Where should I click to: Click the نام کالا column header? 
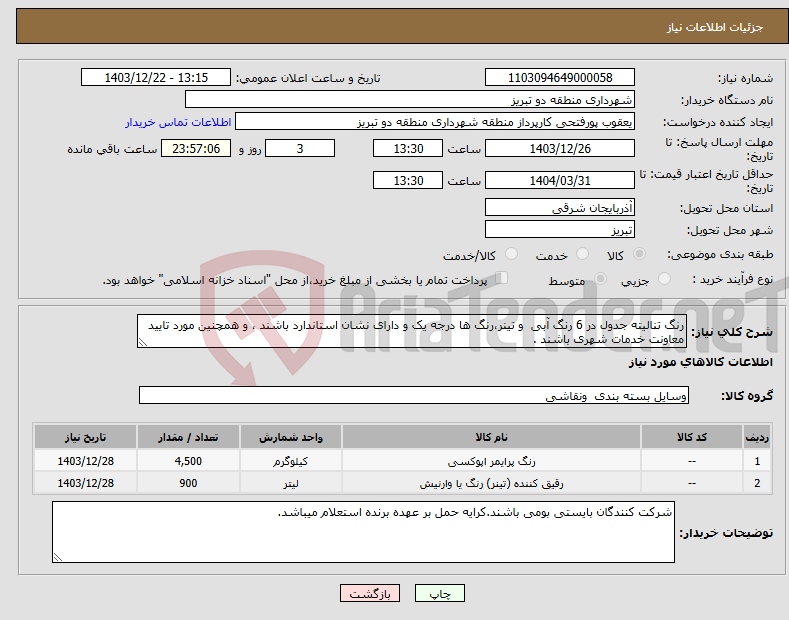[491, 437]
